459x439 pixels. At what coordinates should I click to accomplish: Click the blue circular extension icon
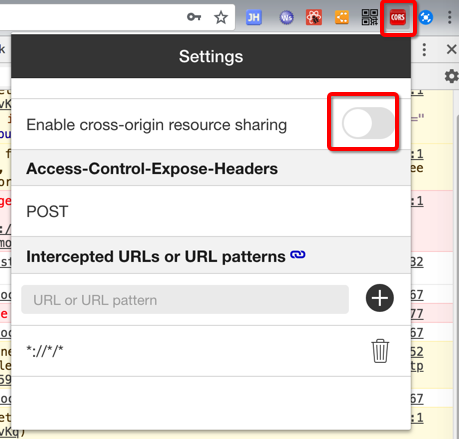[425, 17]
